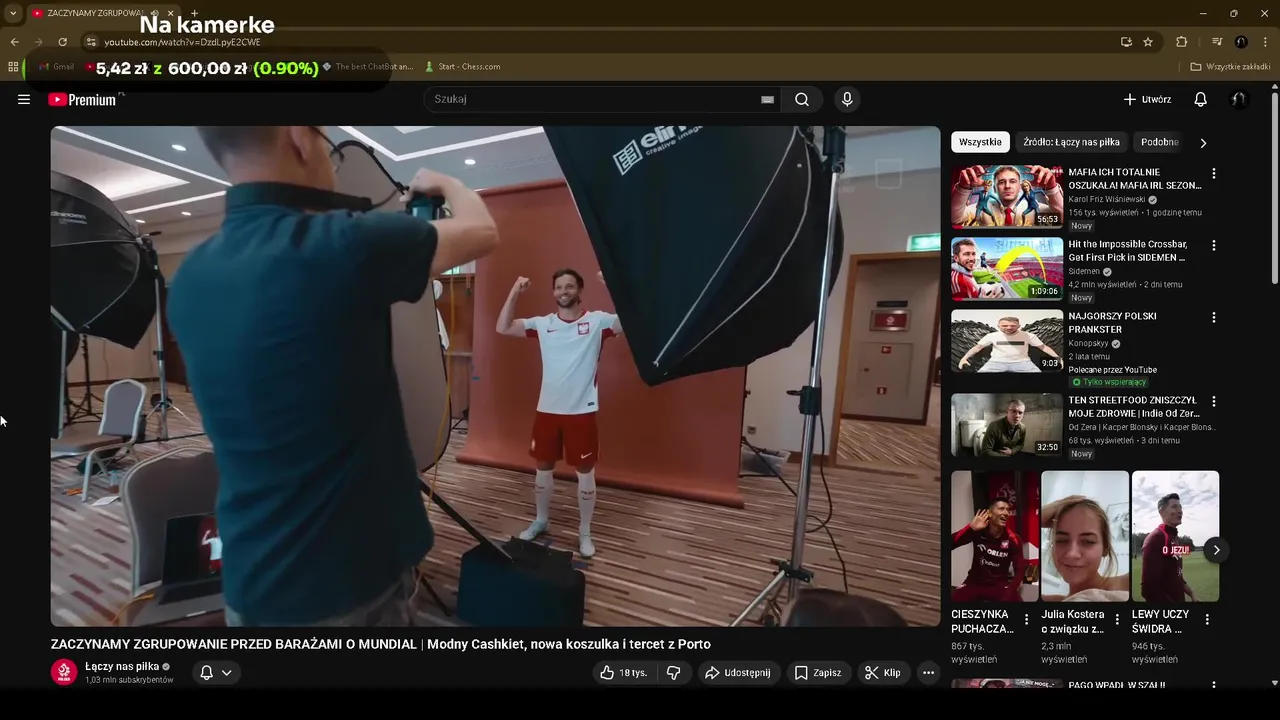Go back in browser history
1280x720 pixels.
click(14, 42)
